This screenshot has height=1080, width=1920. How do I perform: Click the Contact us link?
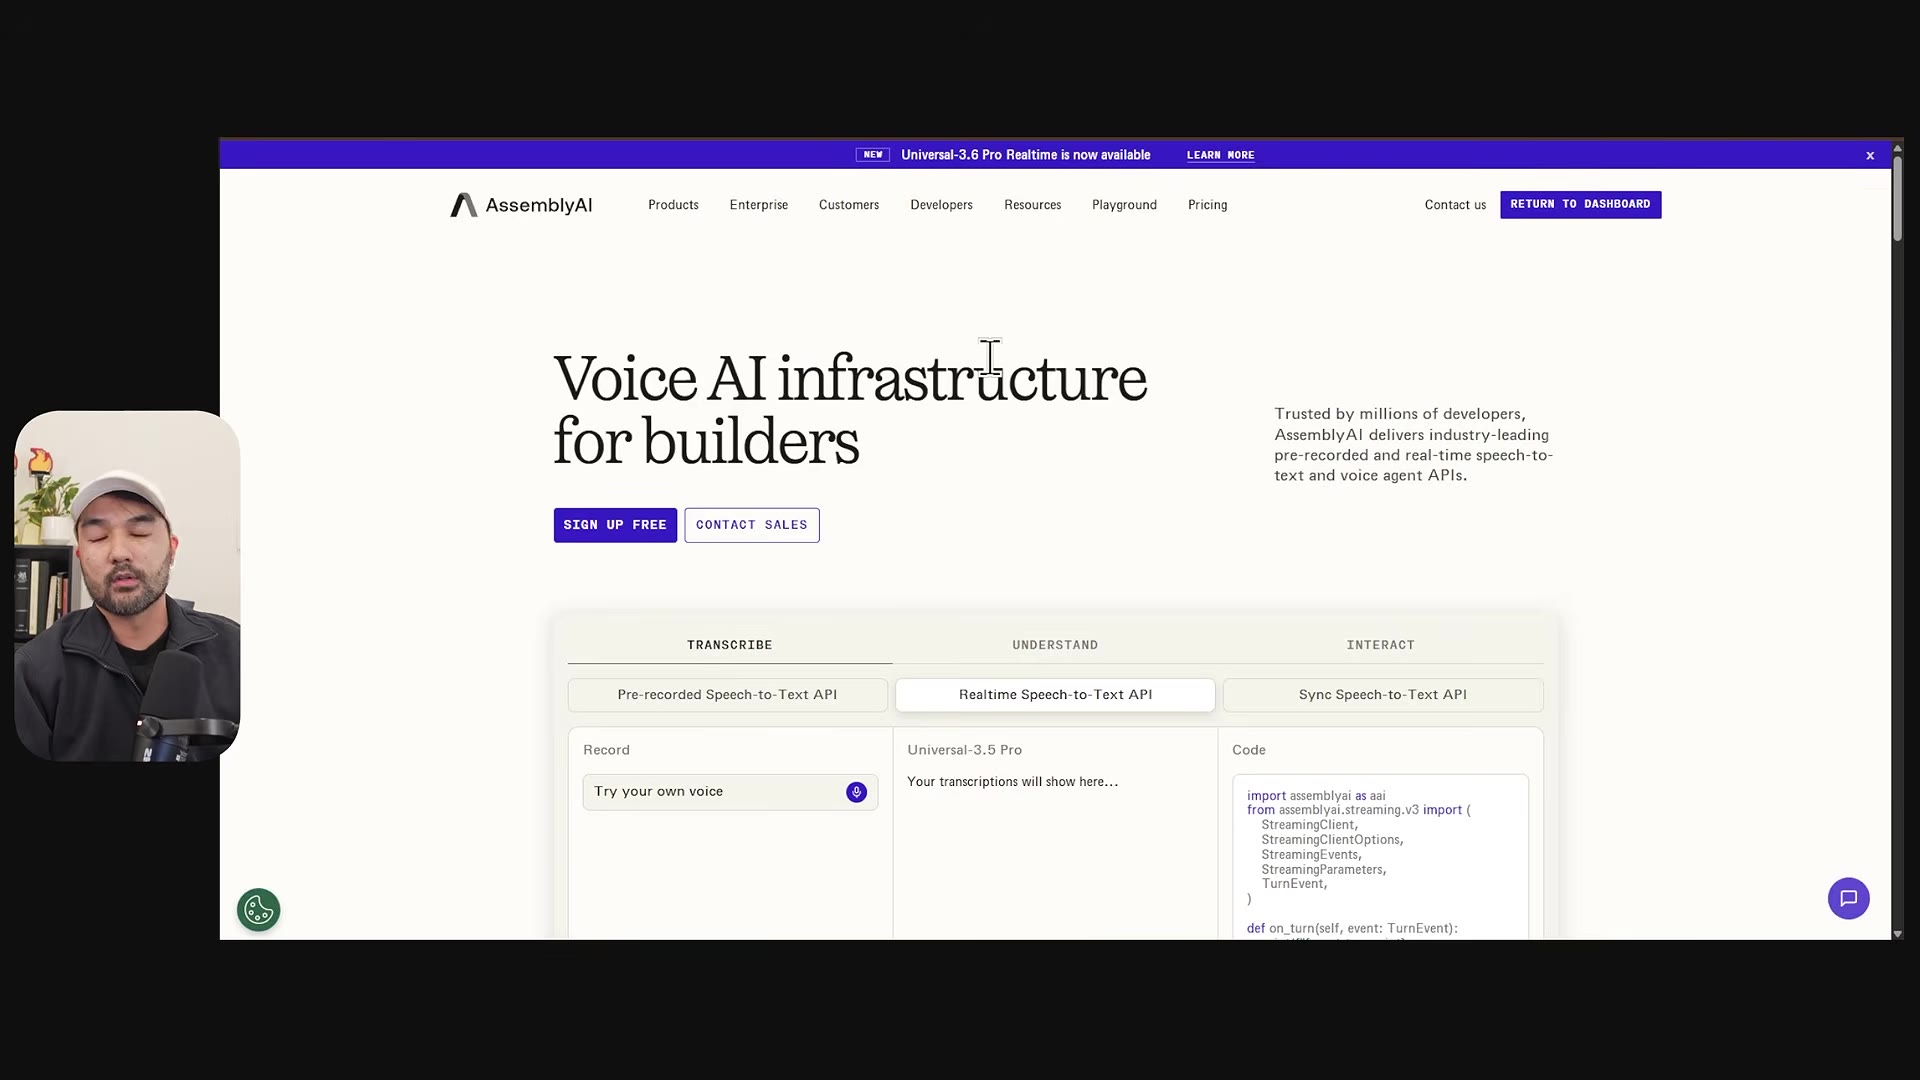tap(1455, 205)
